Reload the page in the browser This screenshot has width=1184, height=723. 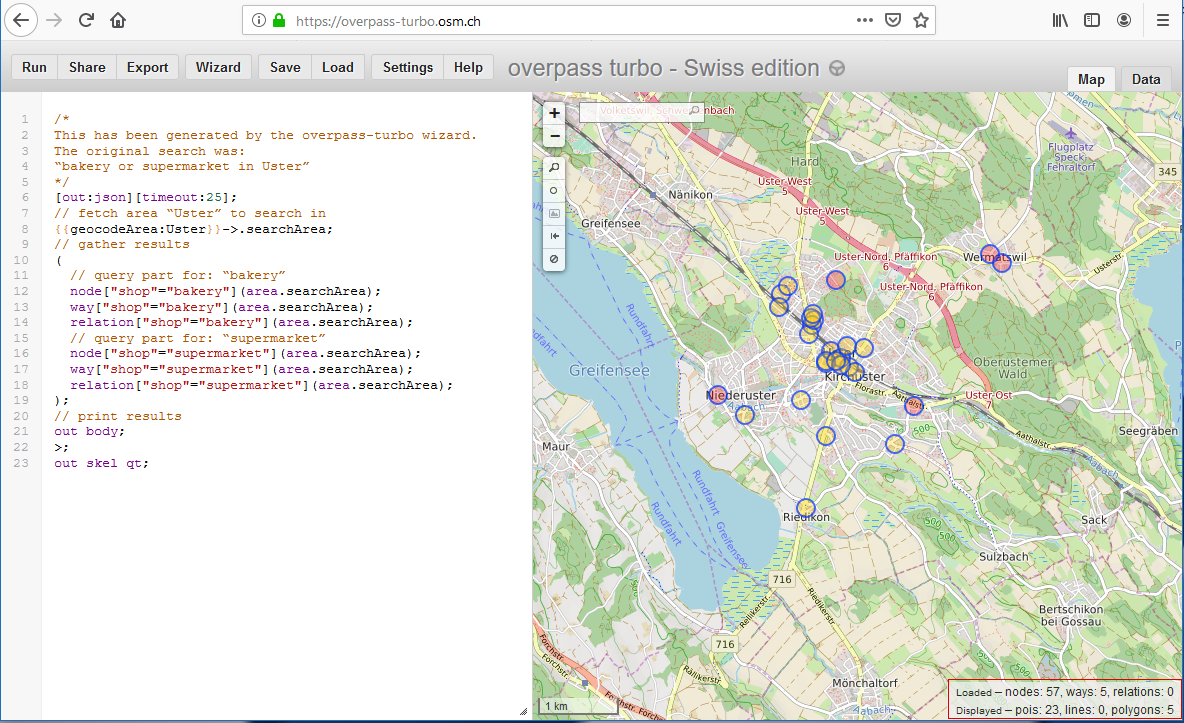[x=86, y=20]
